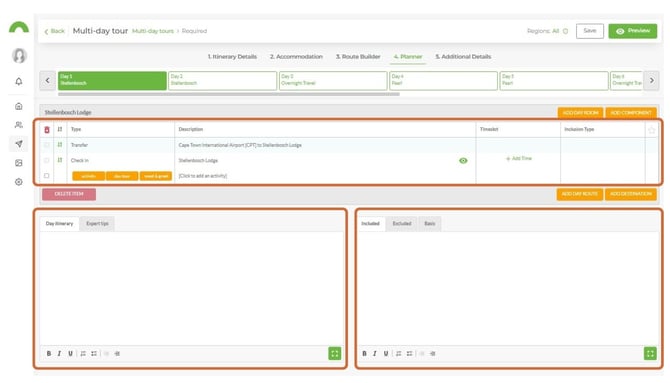This screenshot has width=670, height=383.
Task: Show next days with right arrow
Action: 652,80
